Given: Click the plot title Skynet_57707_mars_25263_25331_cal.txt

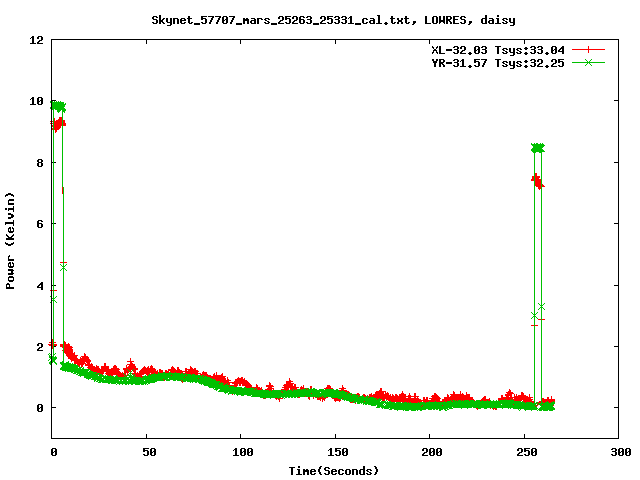Looking at the screenshot, I should click(333, 20).
